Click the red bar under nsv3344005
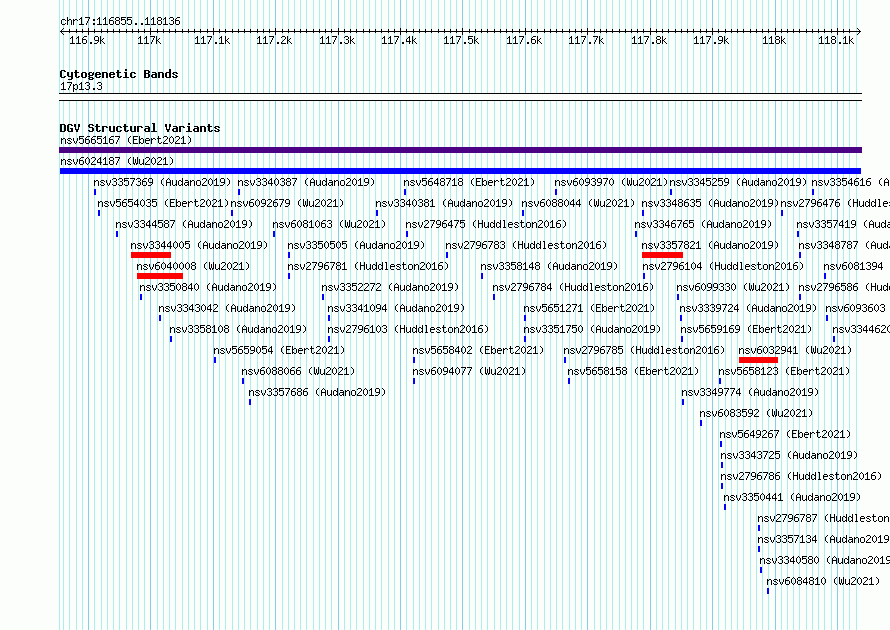This screenshot has width=890, height=630. click(151, 255)
